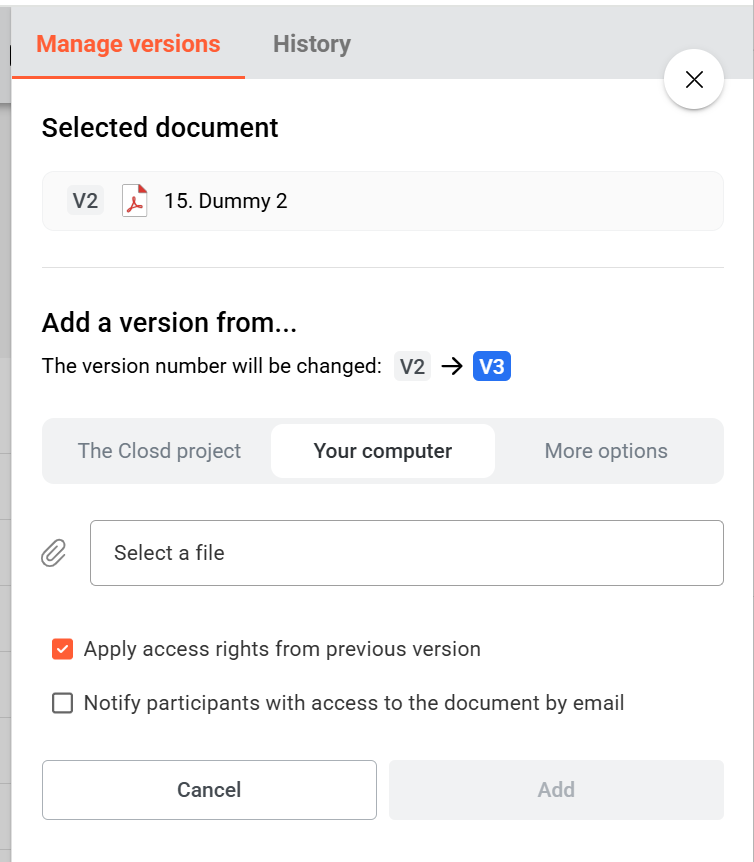Click the 'Notify participants with access' label text
This screenshot has width=754, height=862.
354,704
